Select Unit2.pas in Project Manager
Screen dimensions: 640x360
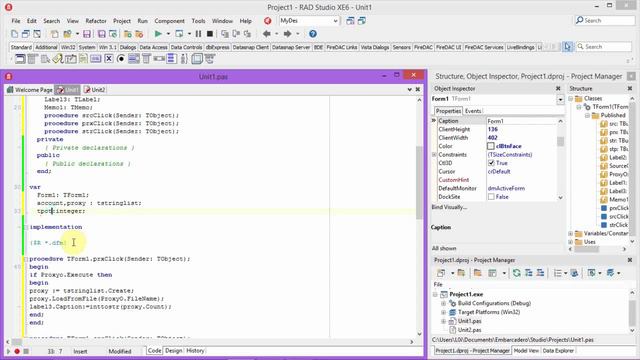pyautogui.click(x=469, y=330)
